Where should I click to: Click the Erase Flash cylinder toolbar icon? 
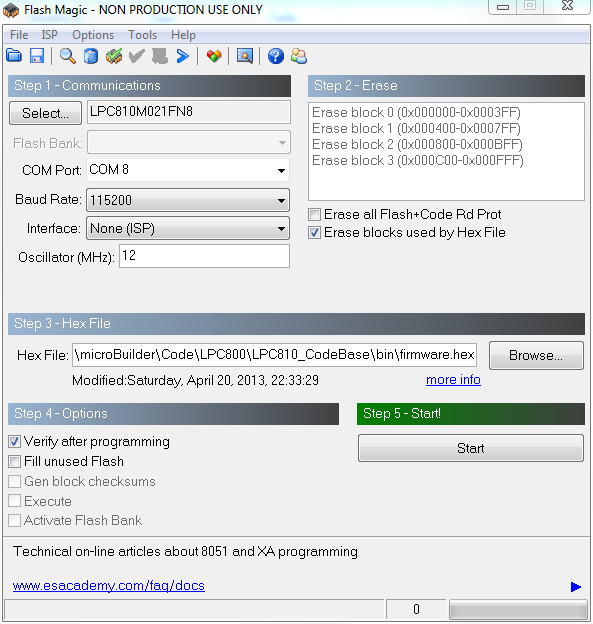(x=91, y=56)
